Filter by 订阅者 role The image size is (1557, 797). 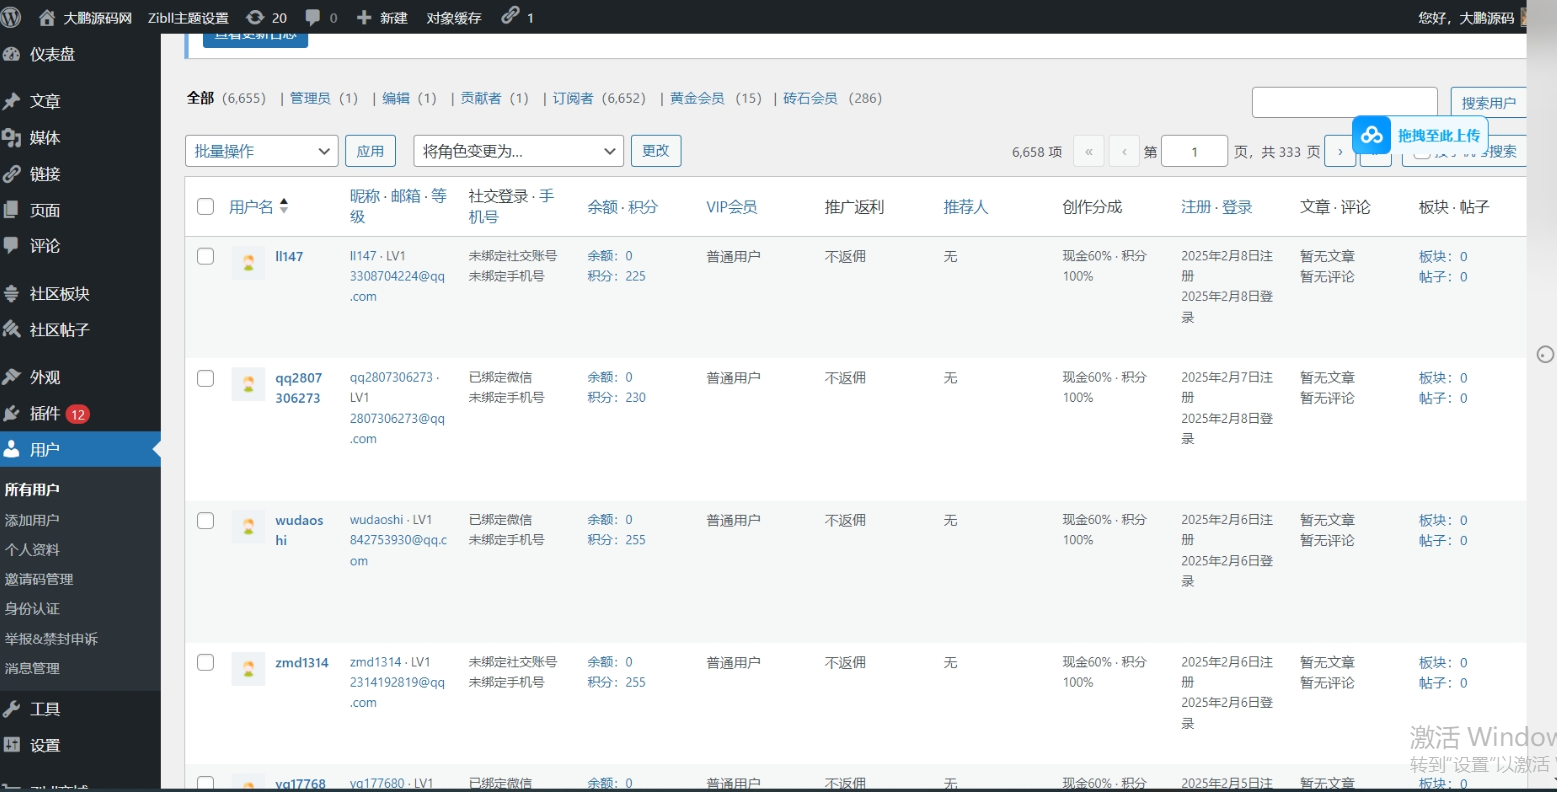pyautogui.click(x=573, y=98)
